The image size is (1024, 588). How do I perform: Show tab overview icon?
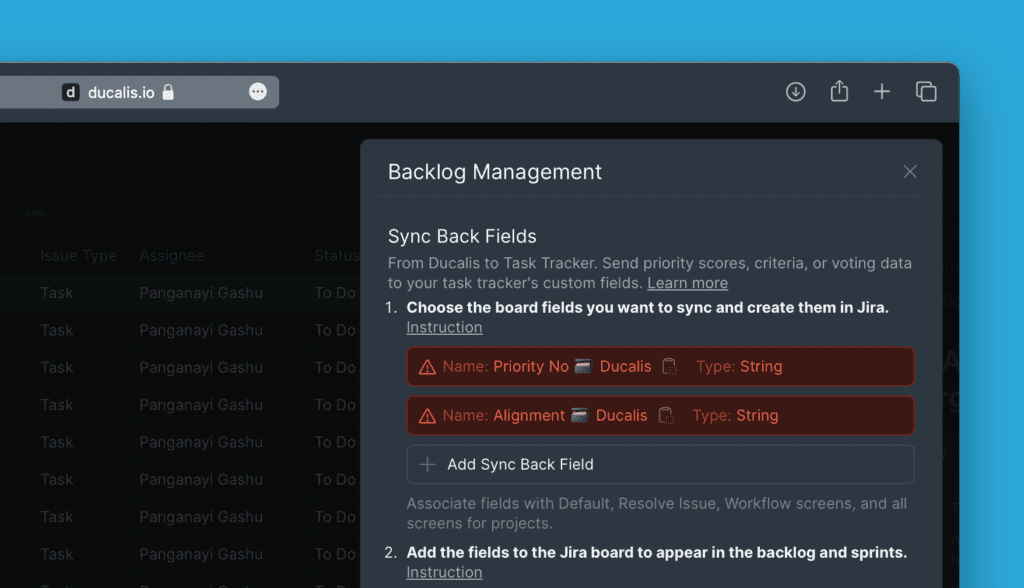[926, 91]
